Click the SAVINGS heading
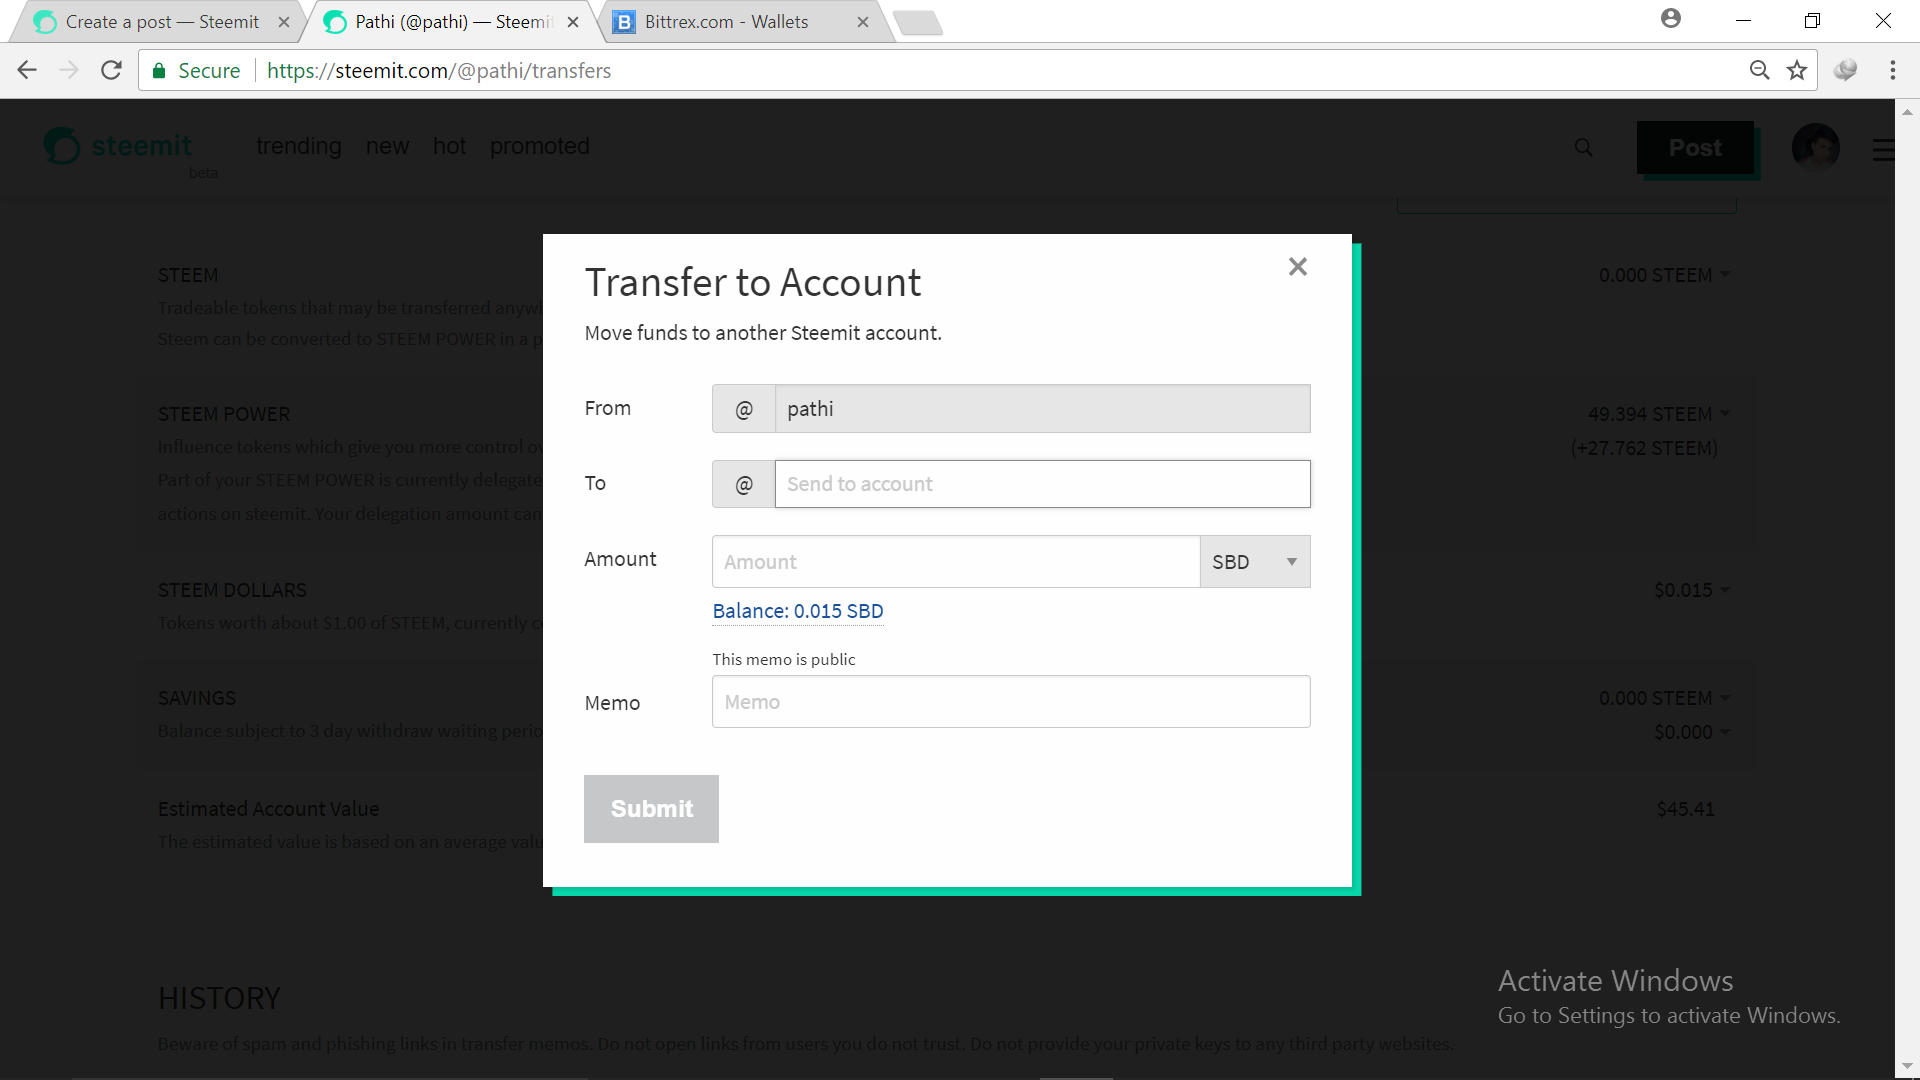 point(197,698)
